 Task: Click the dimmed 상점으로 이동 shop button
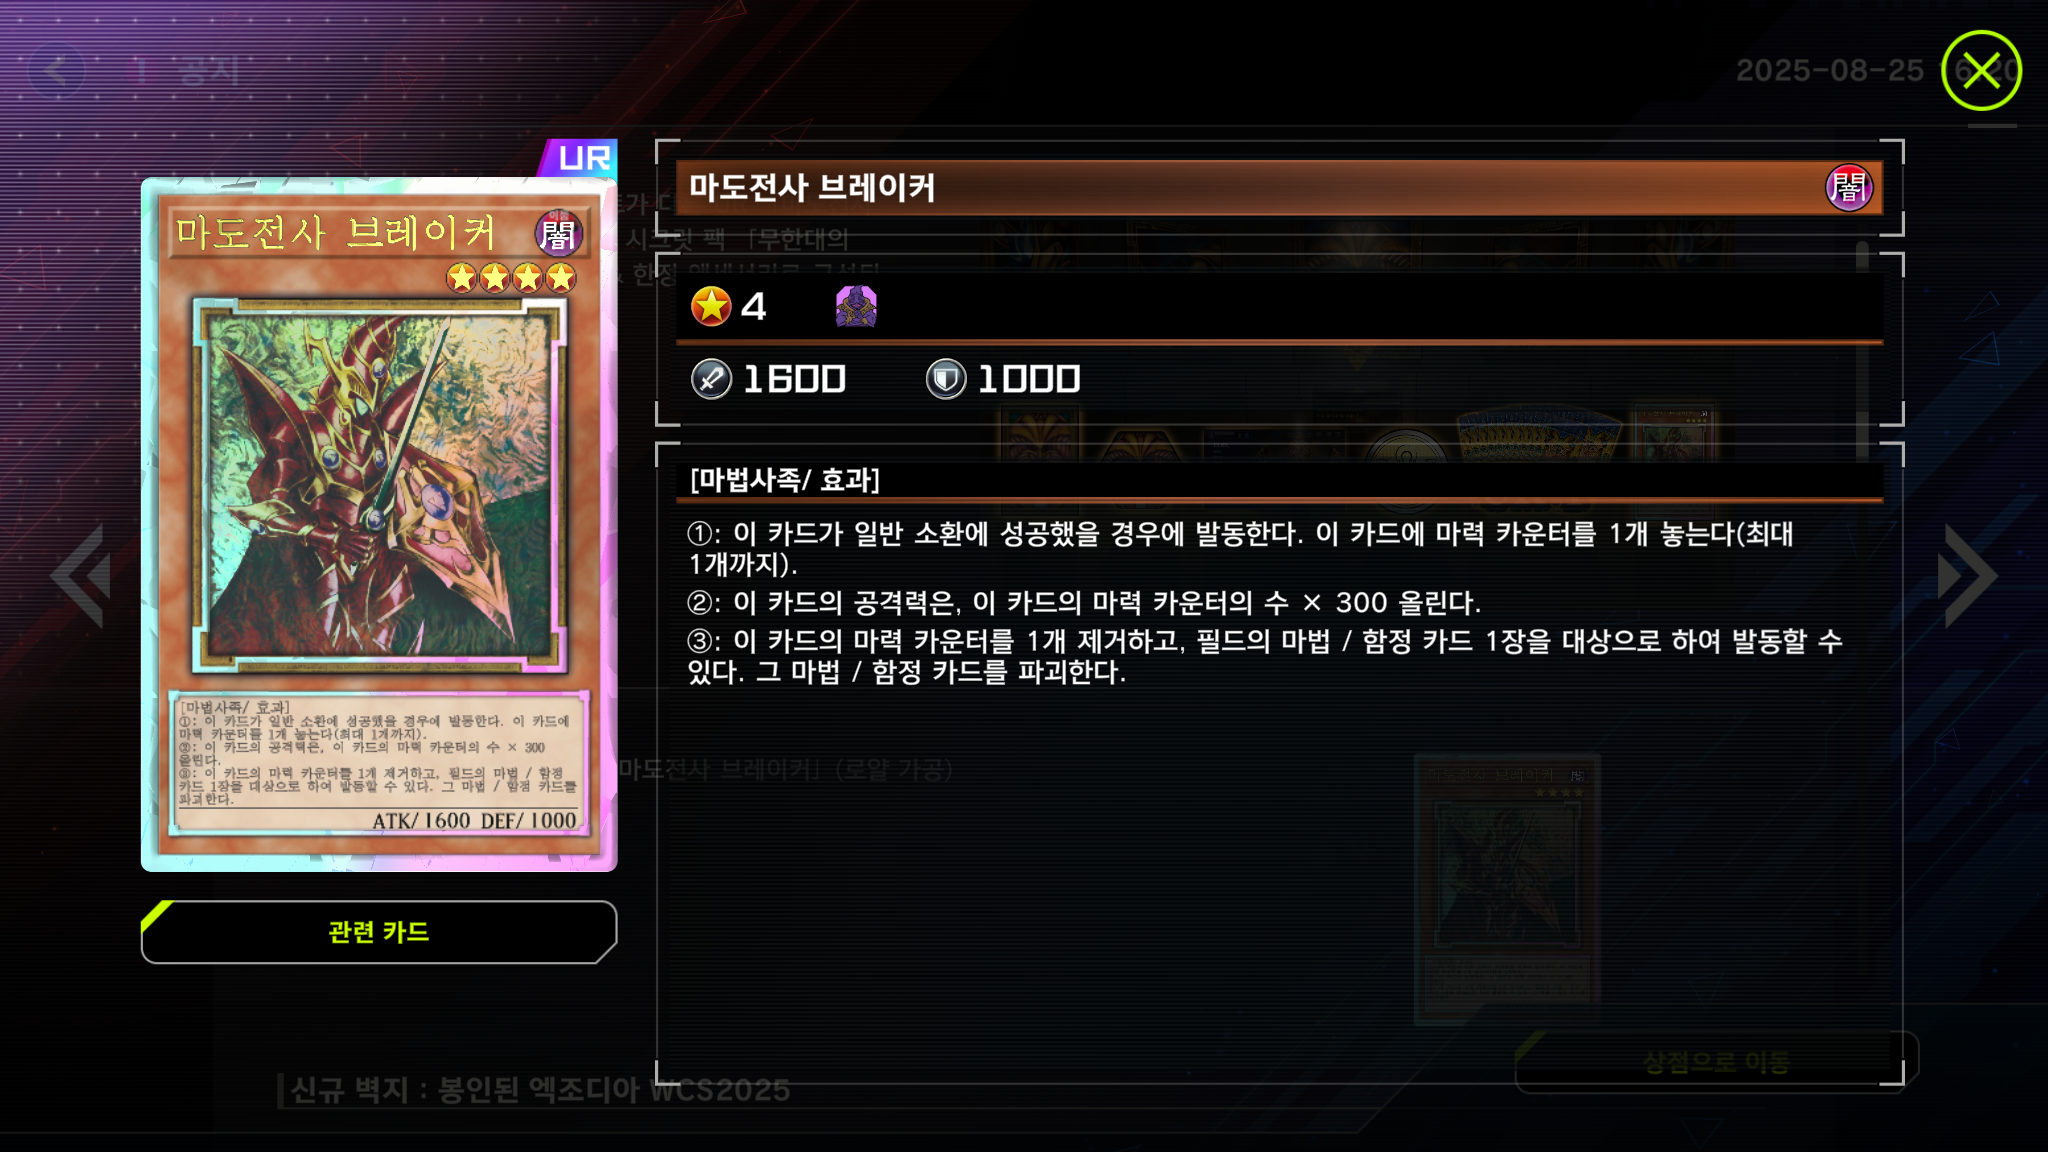point(1716,1062)
